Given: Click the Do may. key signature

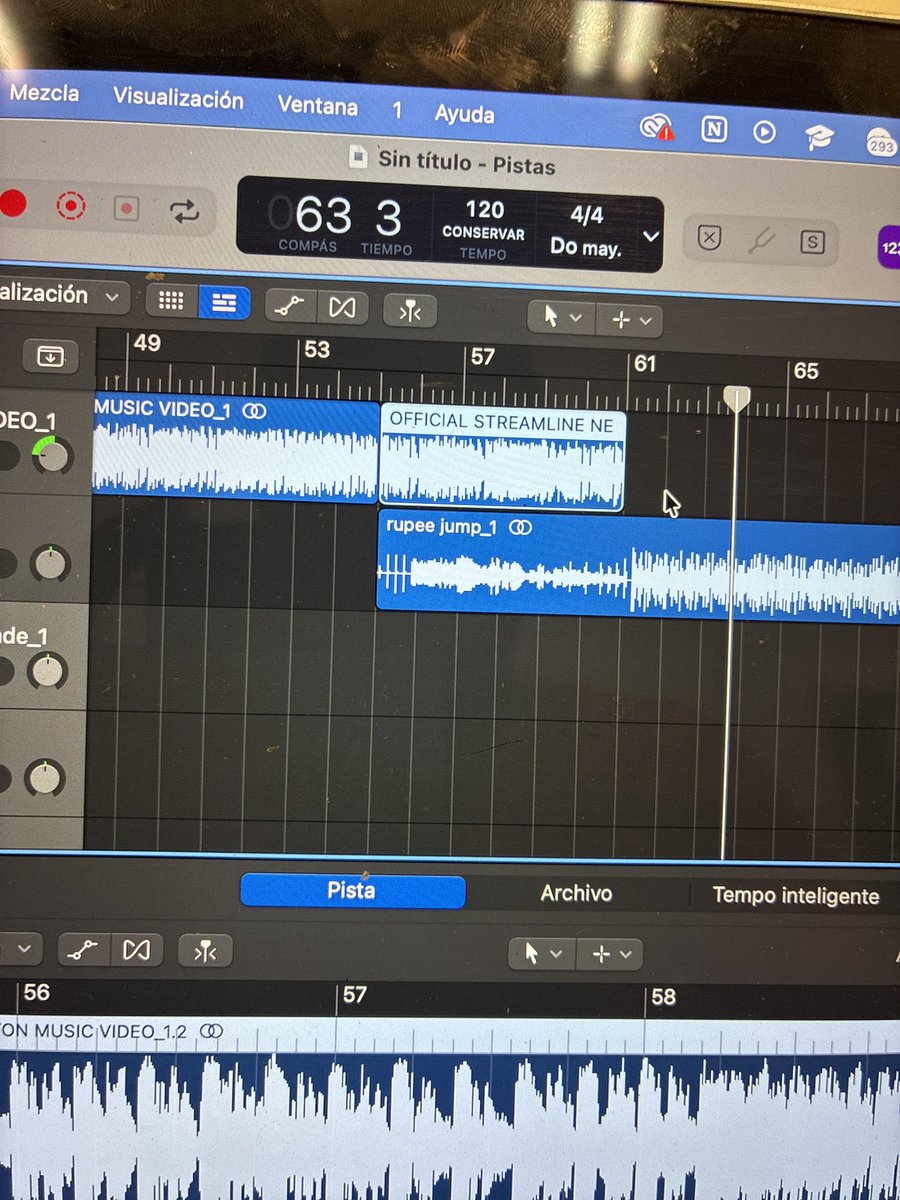Looking at the screenshot, I should coord(586,247).
